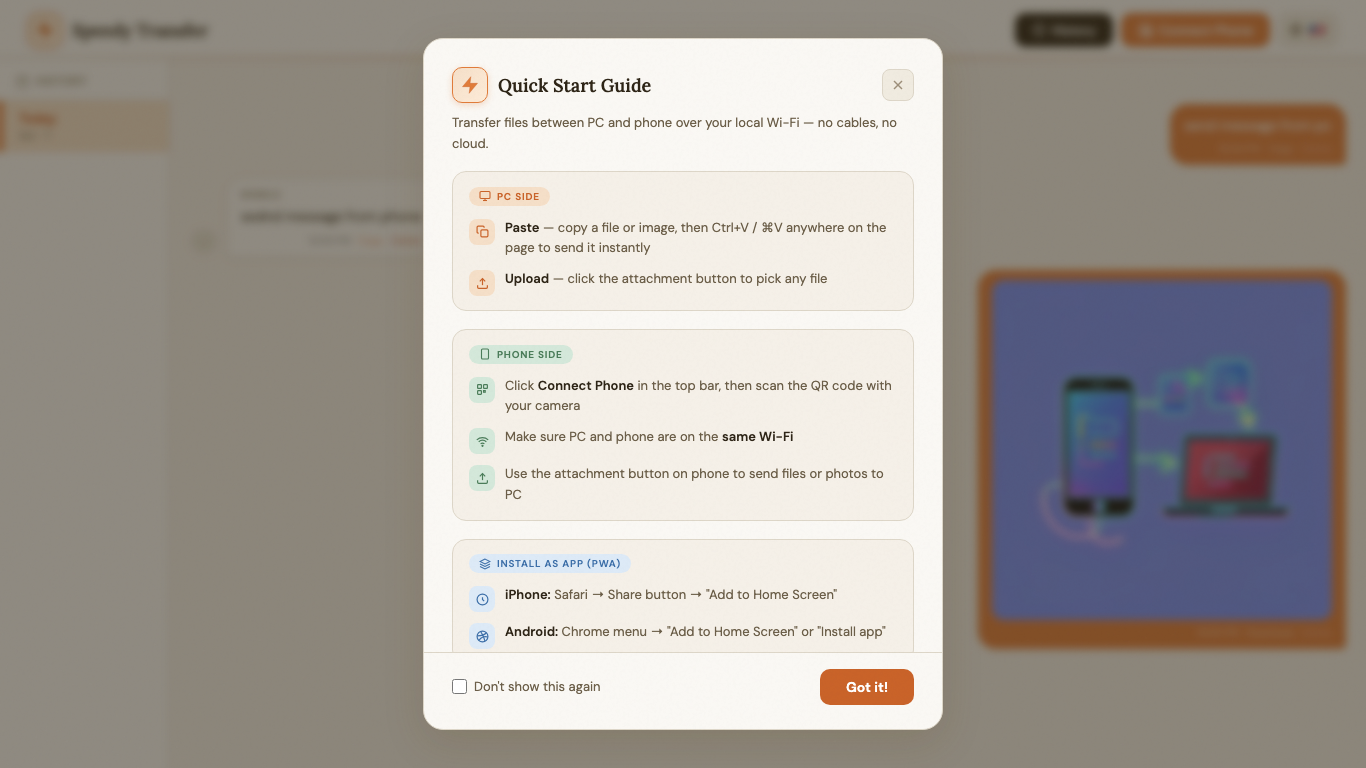Click the Wi-Fi icon in Phone Side
The width and height of the screenshot is (1366, 768).
coord(482,441)
